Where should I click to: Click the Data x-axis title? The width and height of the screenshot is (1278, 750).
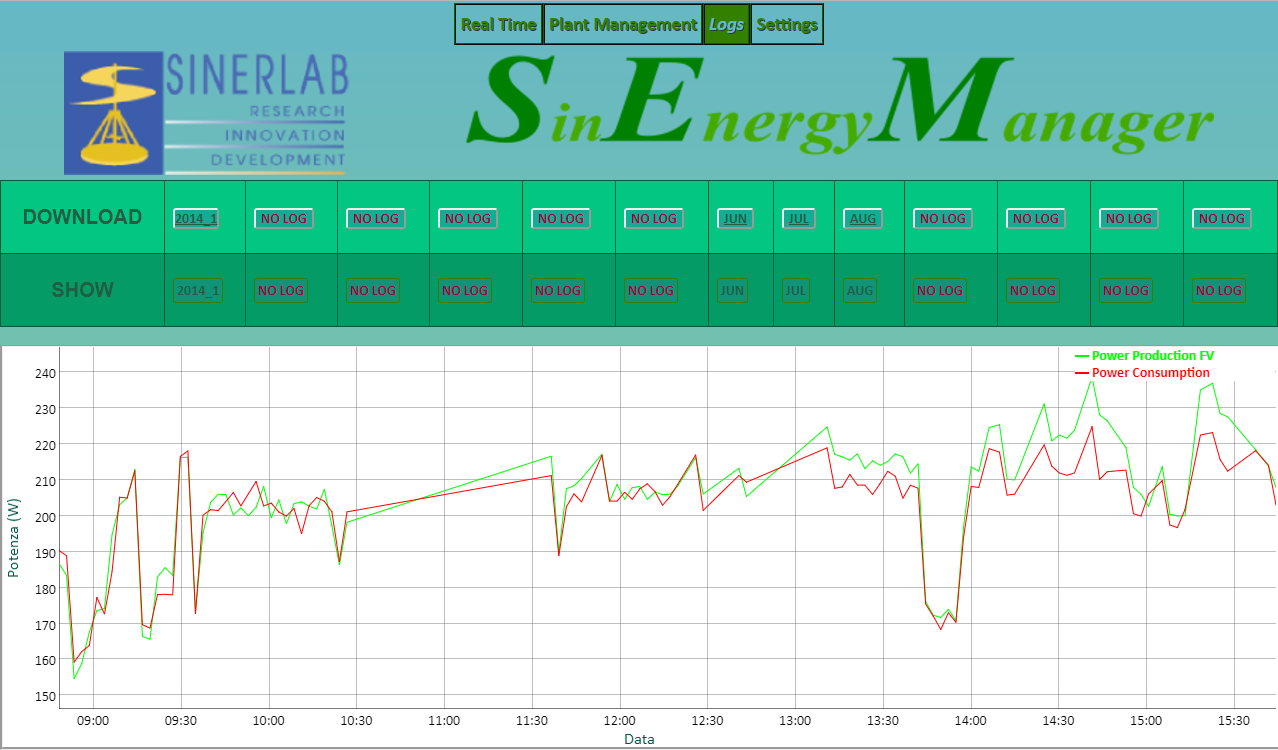point(639,739)
